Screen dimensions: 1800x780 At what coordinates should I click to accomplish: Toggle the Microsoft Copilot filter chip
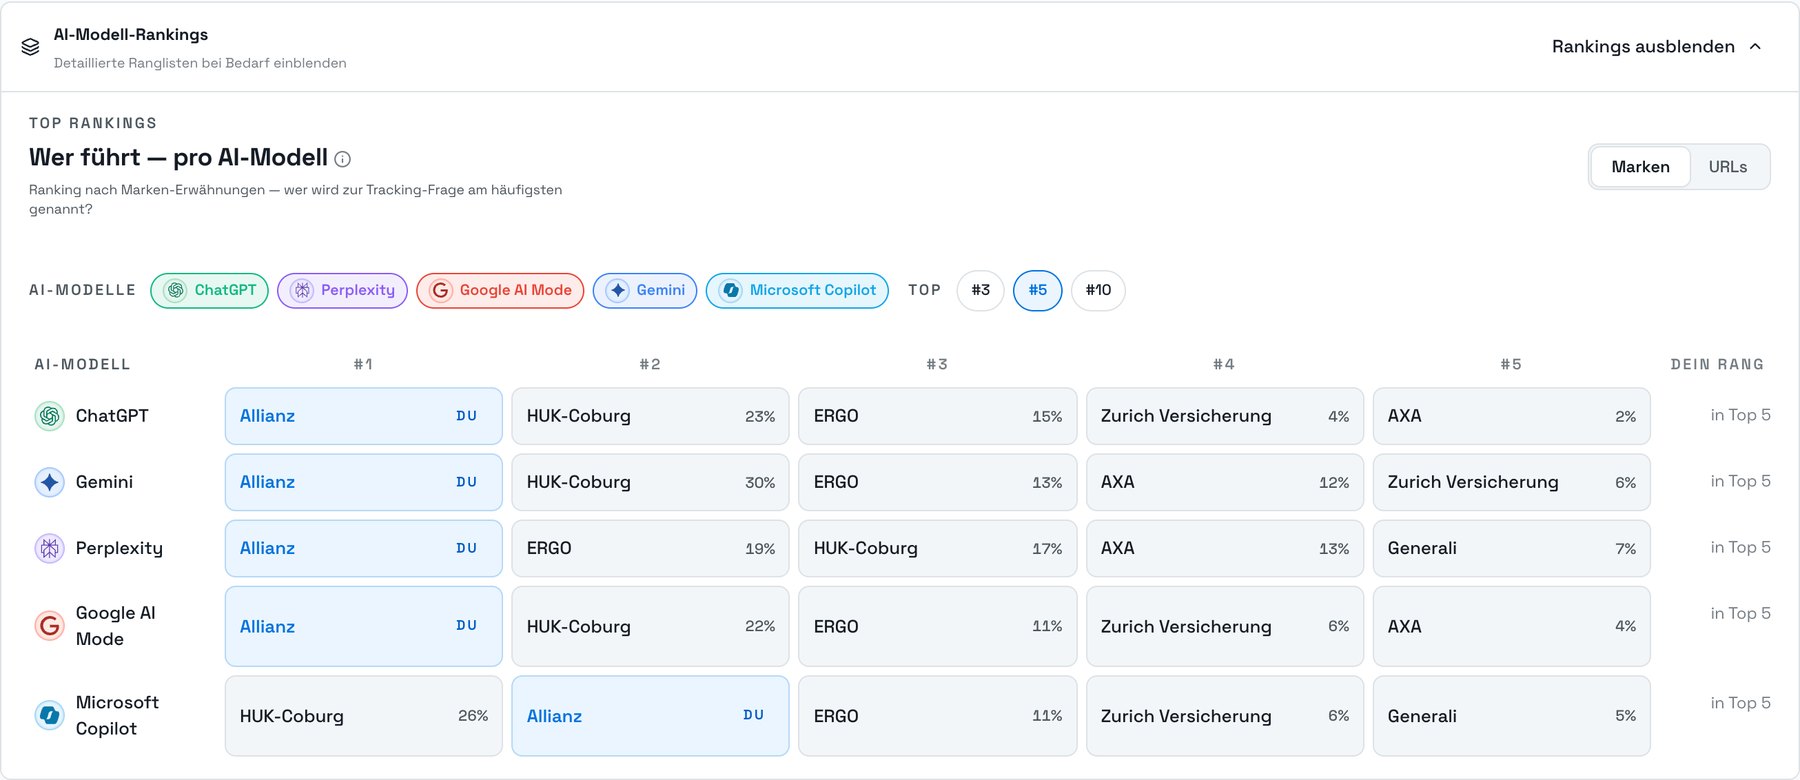coord(797,291)
